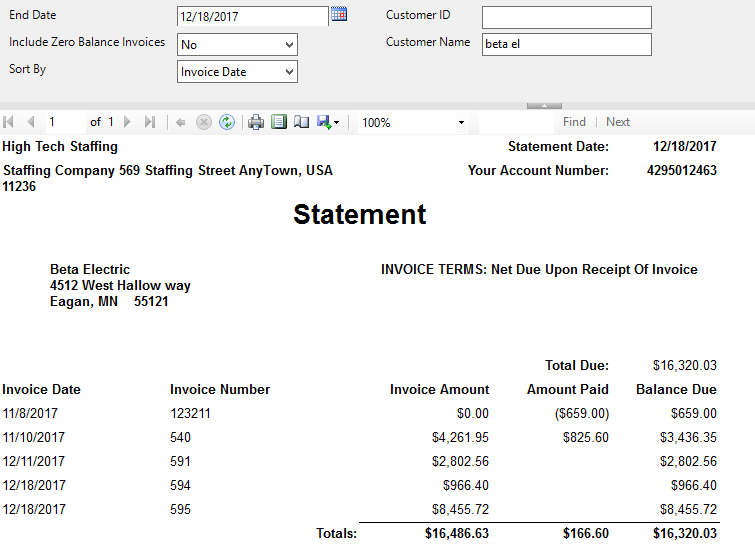Click the current page number box

click(65, 122)
